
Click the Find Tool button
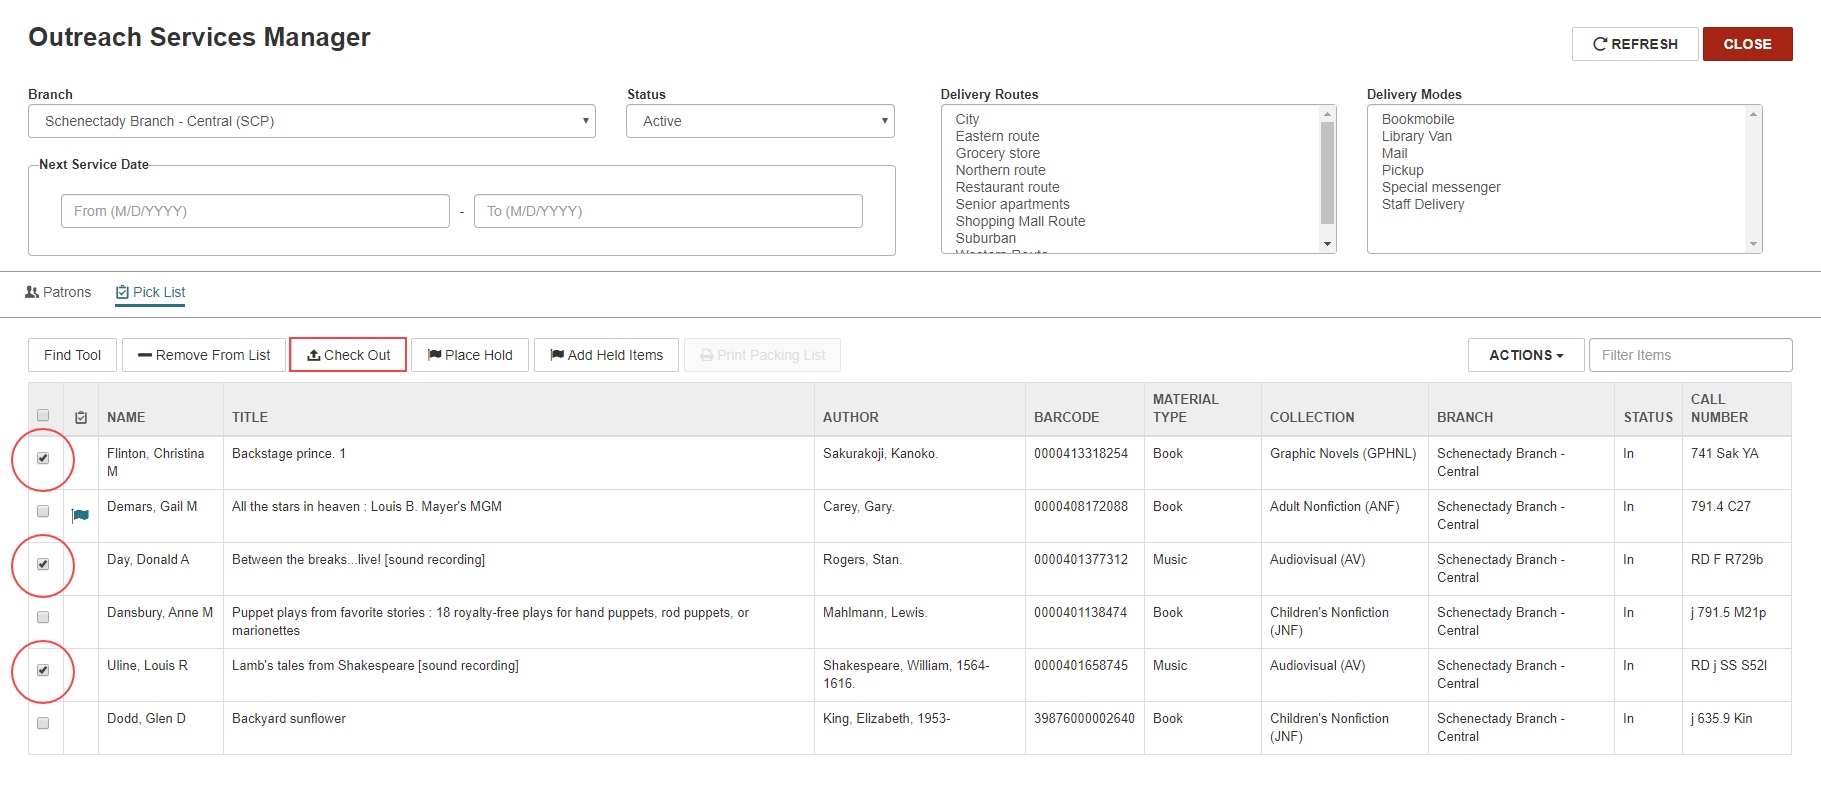pyautogui.click(x=72, y=355)
